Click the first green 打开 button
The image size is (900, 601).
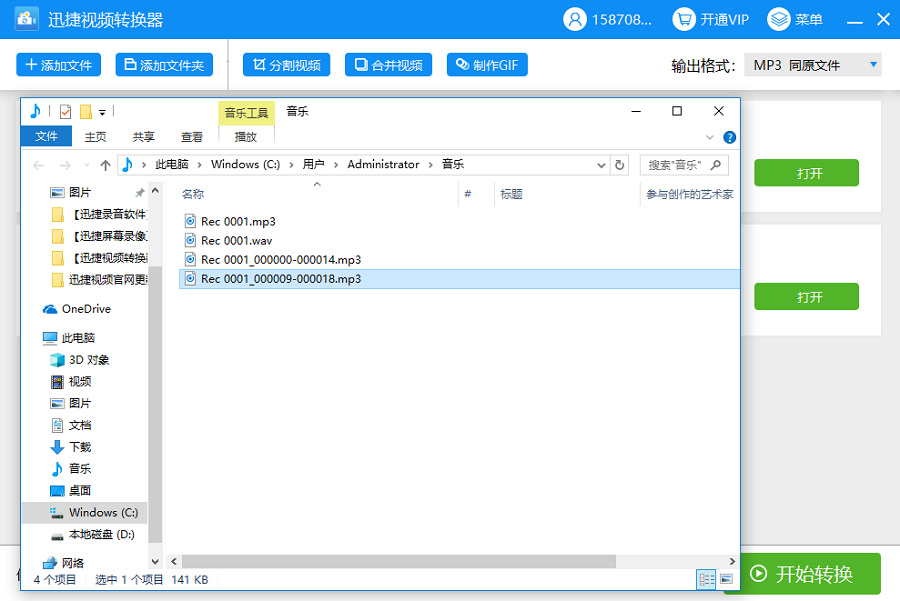(x=806, y=173)
